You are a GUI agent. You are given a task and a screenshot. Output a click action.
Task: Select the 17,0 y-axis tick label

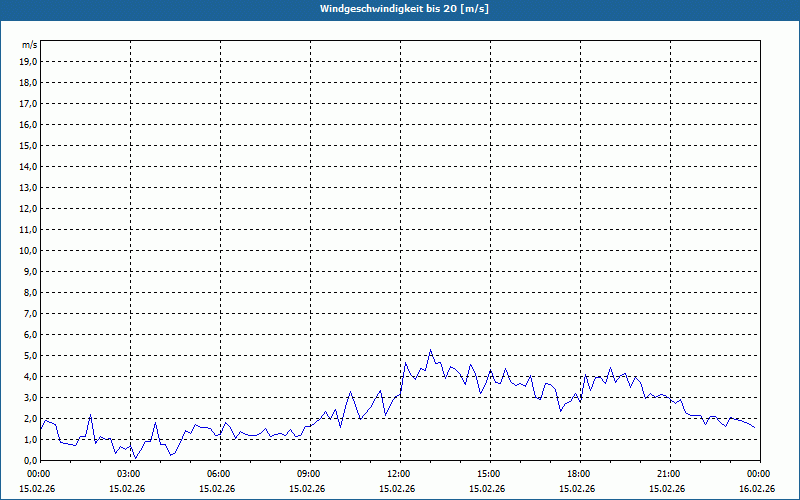point(29,103)
